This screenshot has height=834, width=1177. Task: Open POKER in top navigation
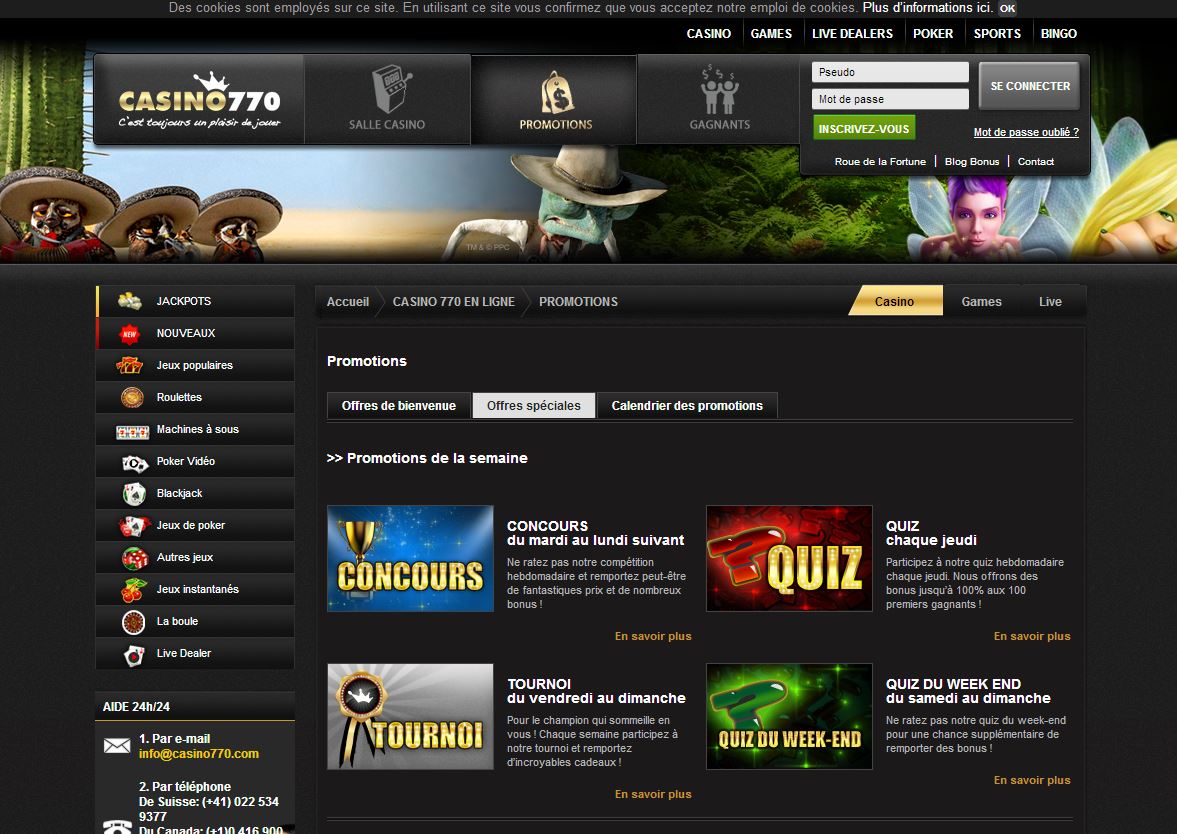coord(933,34)
